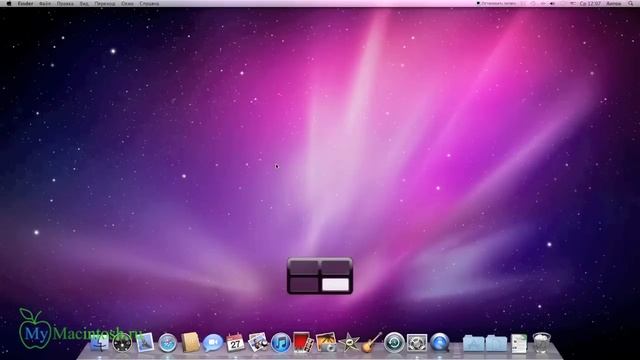
Task: Open first folder stack in dock
Action: tap(473, 343)
